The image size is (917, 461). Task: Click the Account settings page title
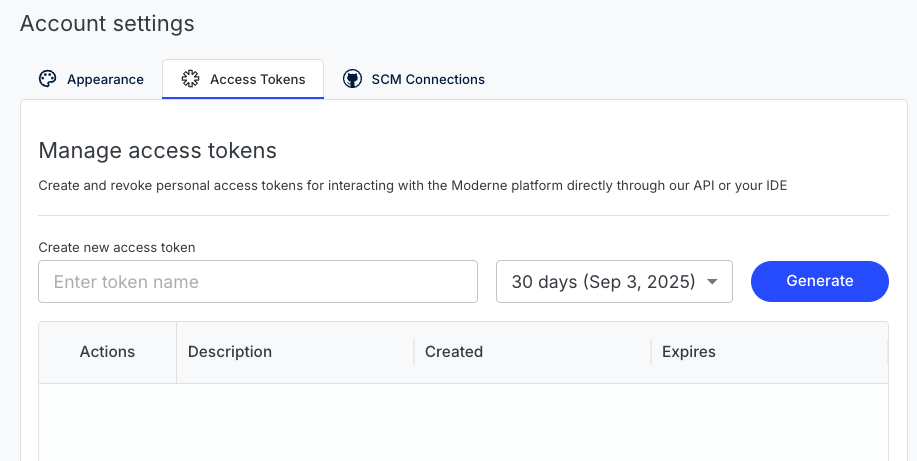(x=107, y=24)
